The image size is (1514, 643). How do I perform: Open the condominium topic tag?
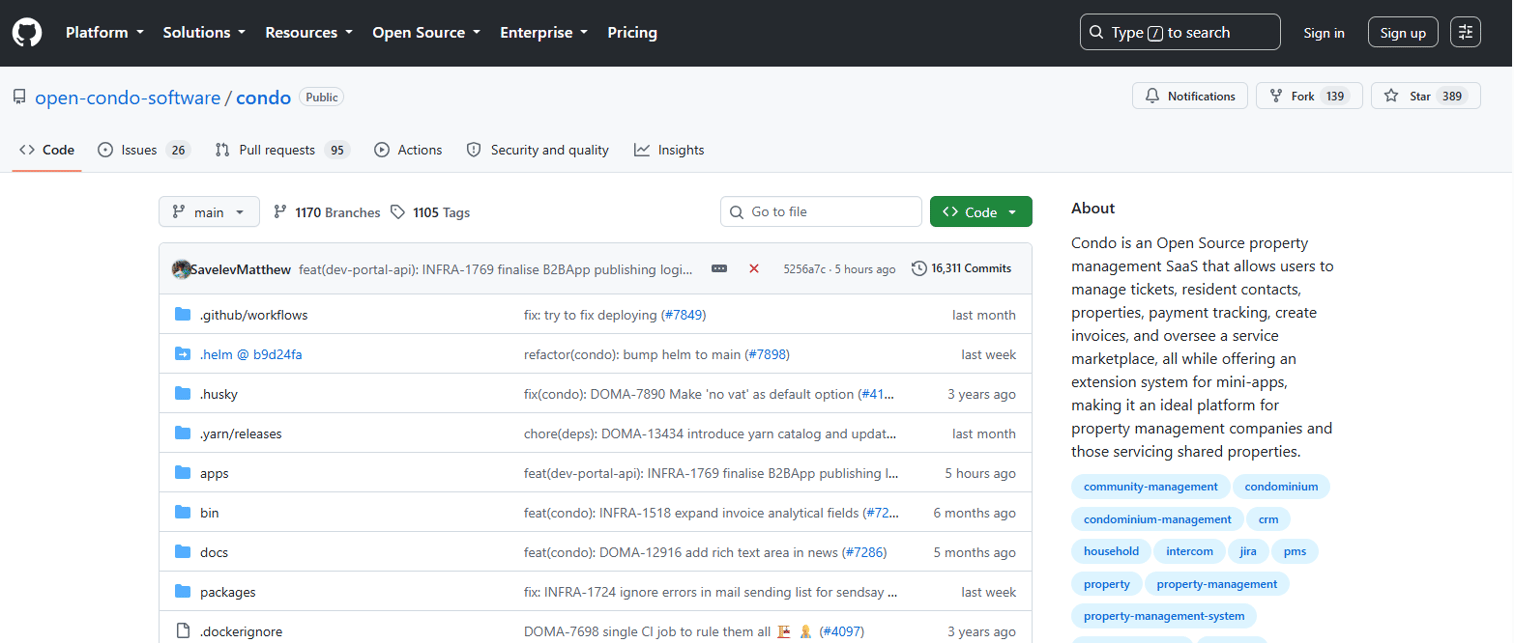pyautogui.click(x=1282, y=487)
